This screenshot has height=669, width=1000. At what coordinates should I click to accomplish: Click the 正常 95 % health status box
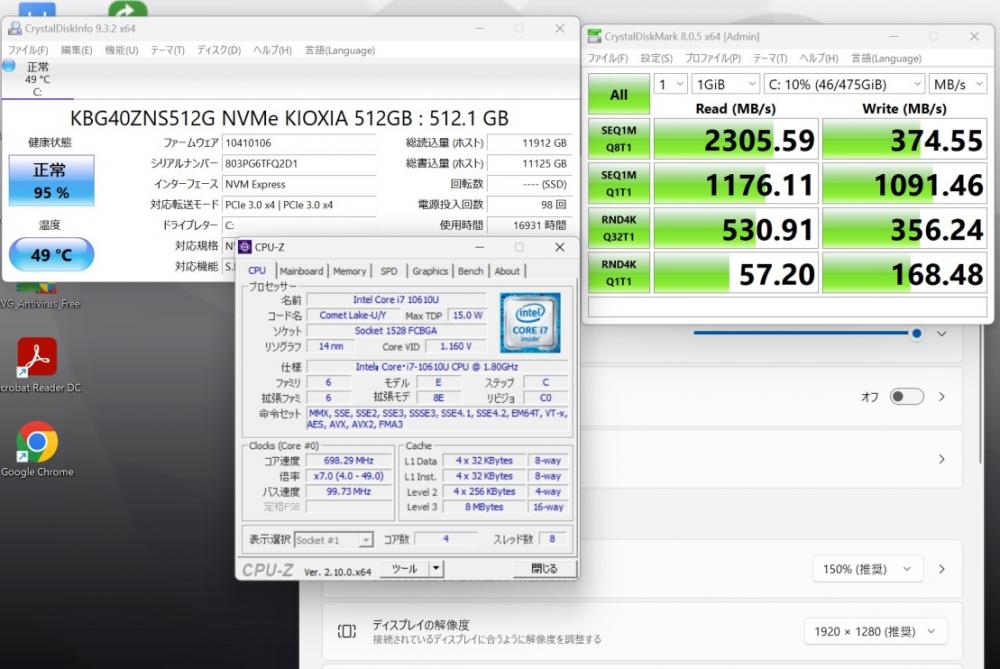[x=51, y=181]
